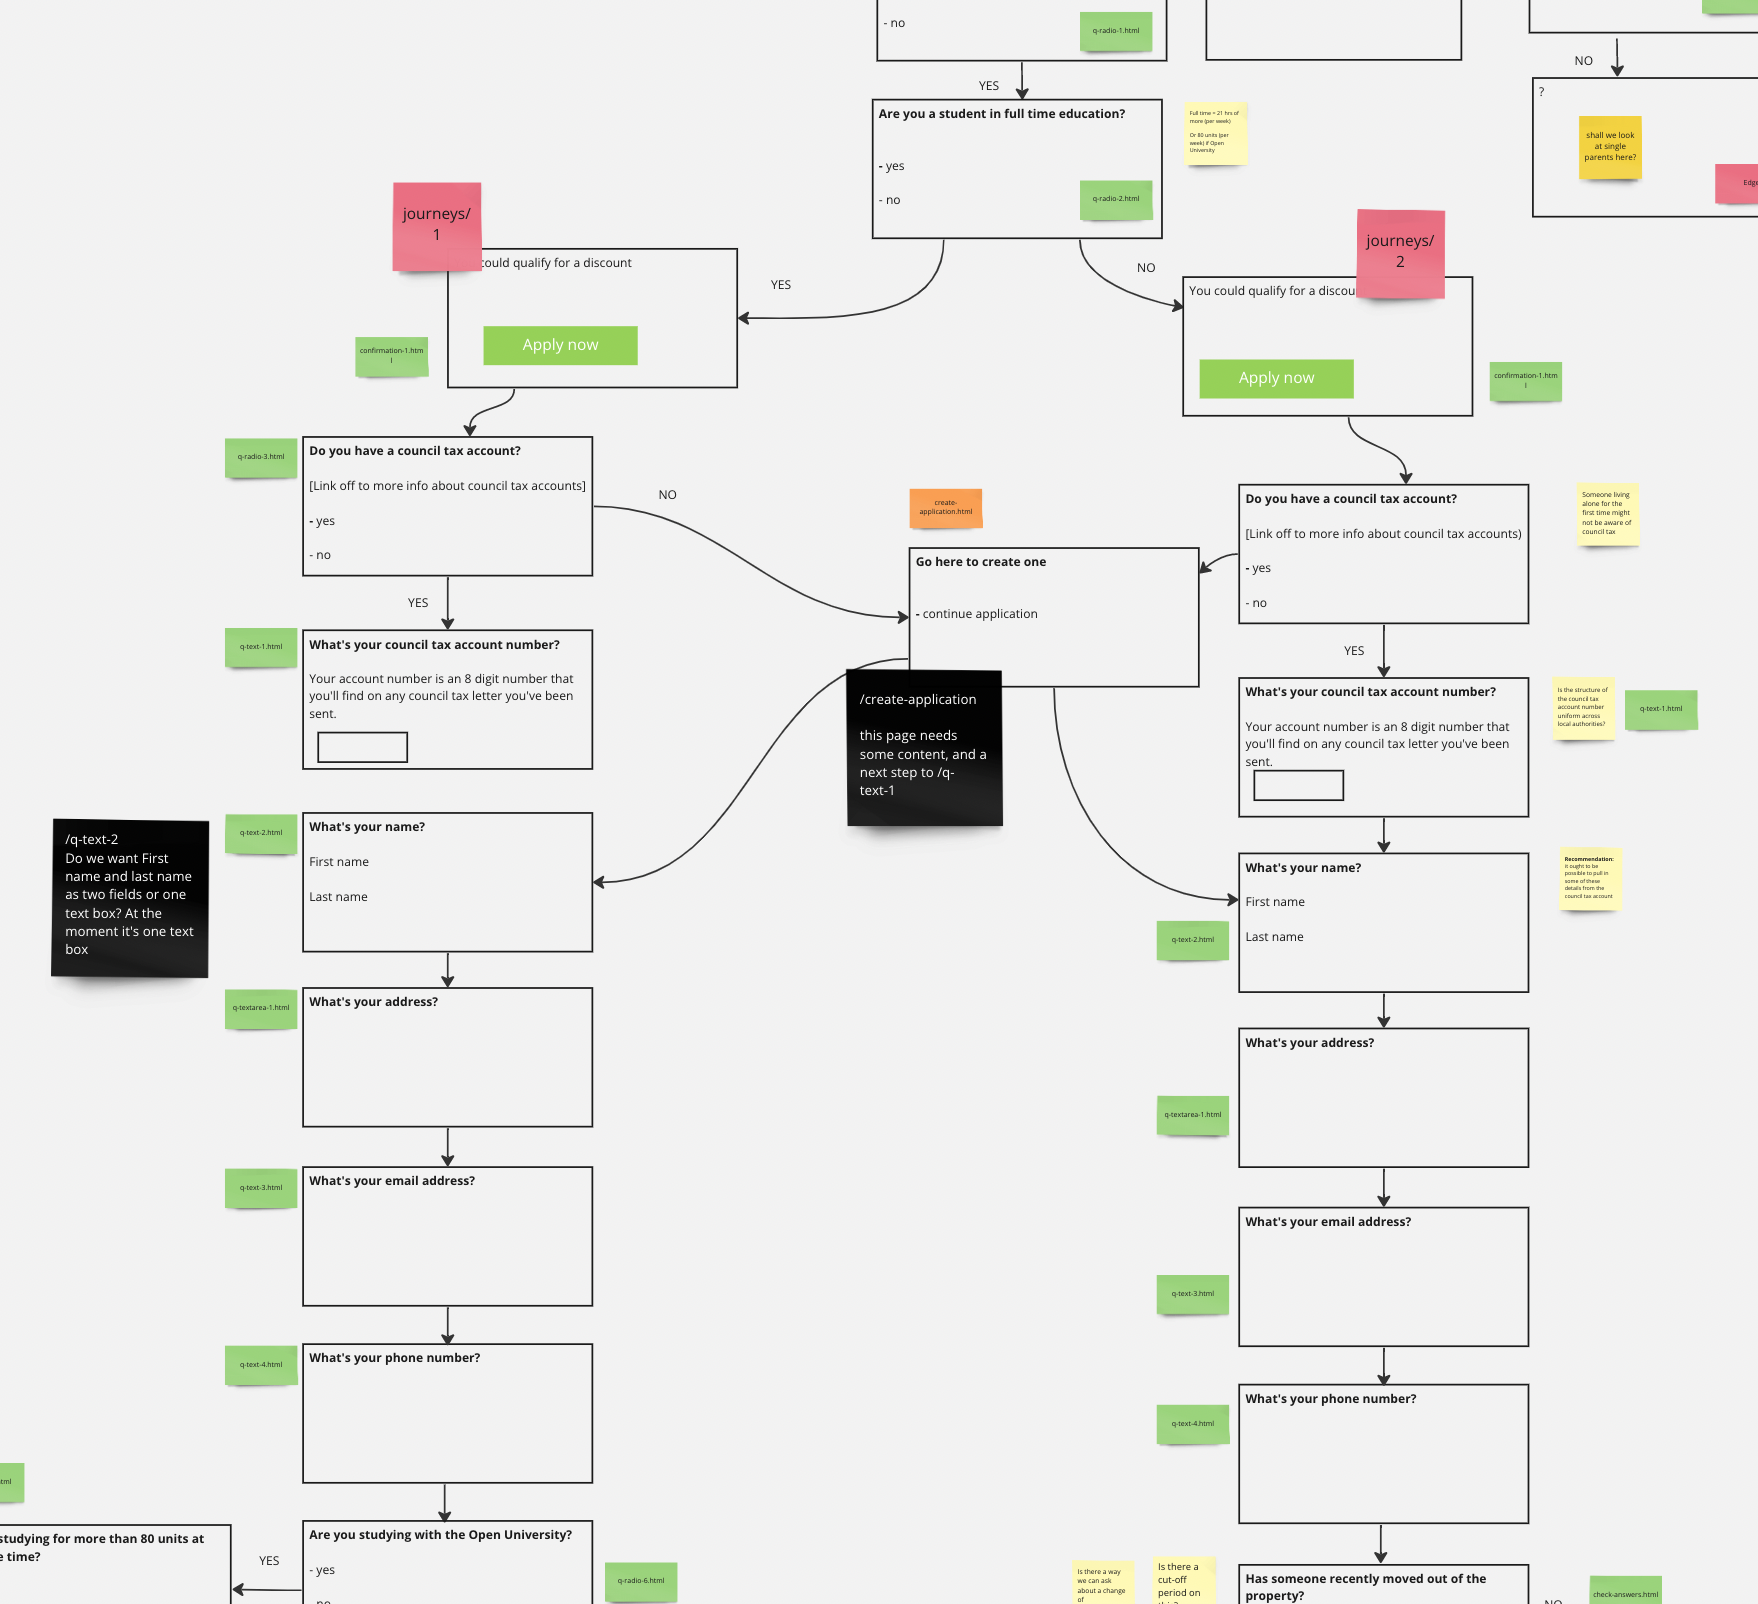
Task: Select the black /q-text-2 note
Action: tap(130, 897)
